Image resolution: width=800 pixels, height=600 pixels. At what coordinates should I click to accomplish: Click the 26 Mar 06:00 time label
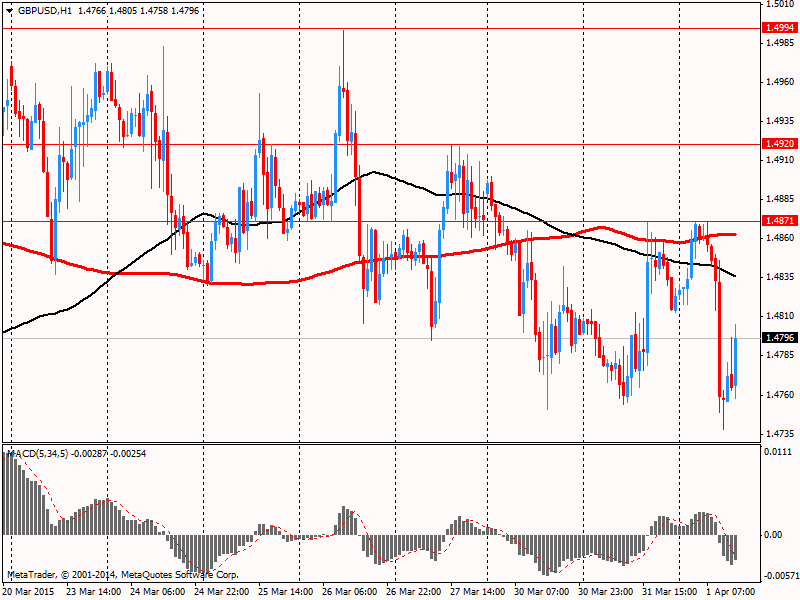coord(349,592)
